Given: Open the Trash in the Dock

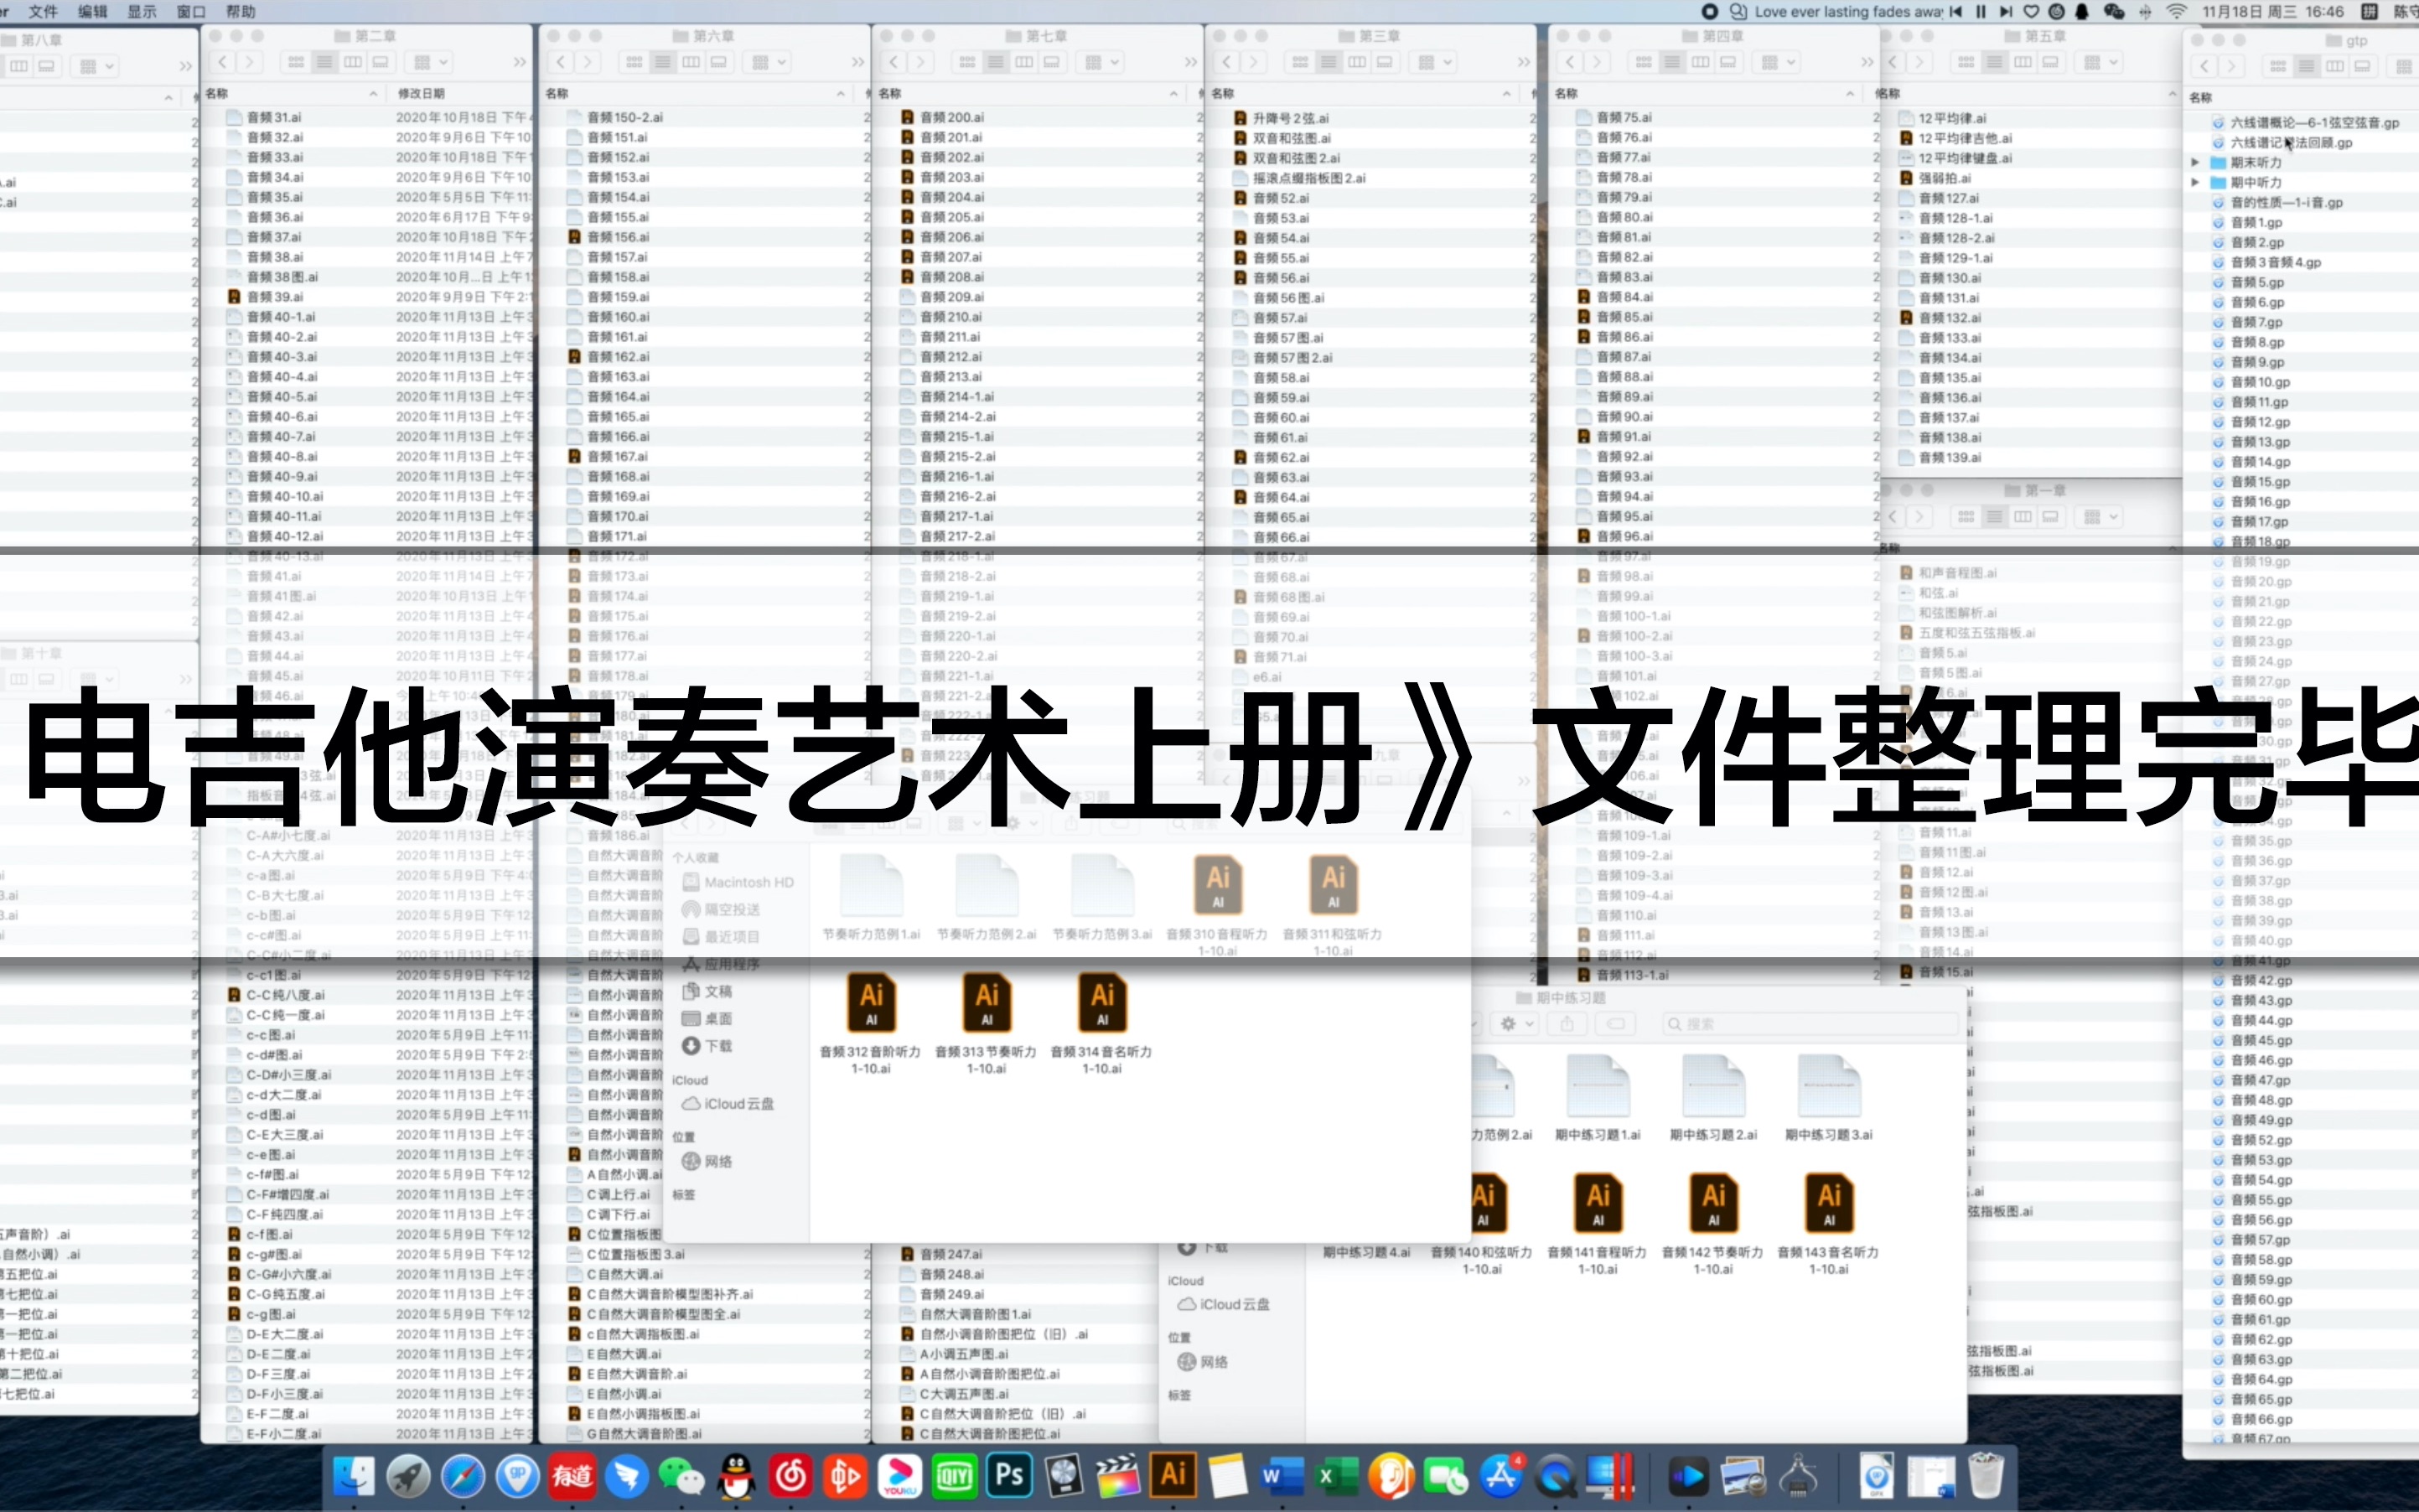Looking at the screenshot, I should coord(1985,1475).
